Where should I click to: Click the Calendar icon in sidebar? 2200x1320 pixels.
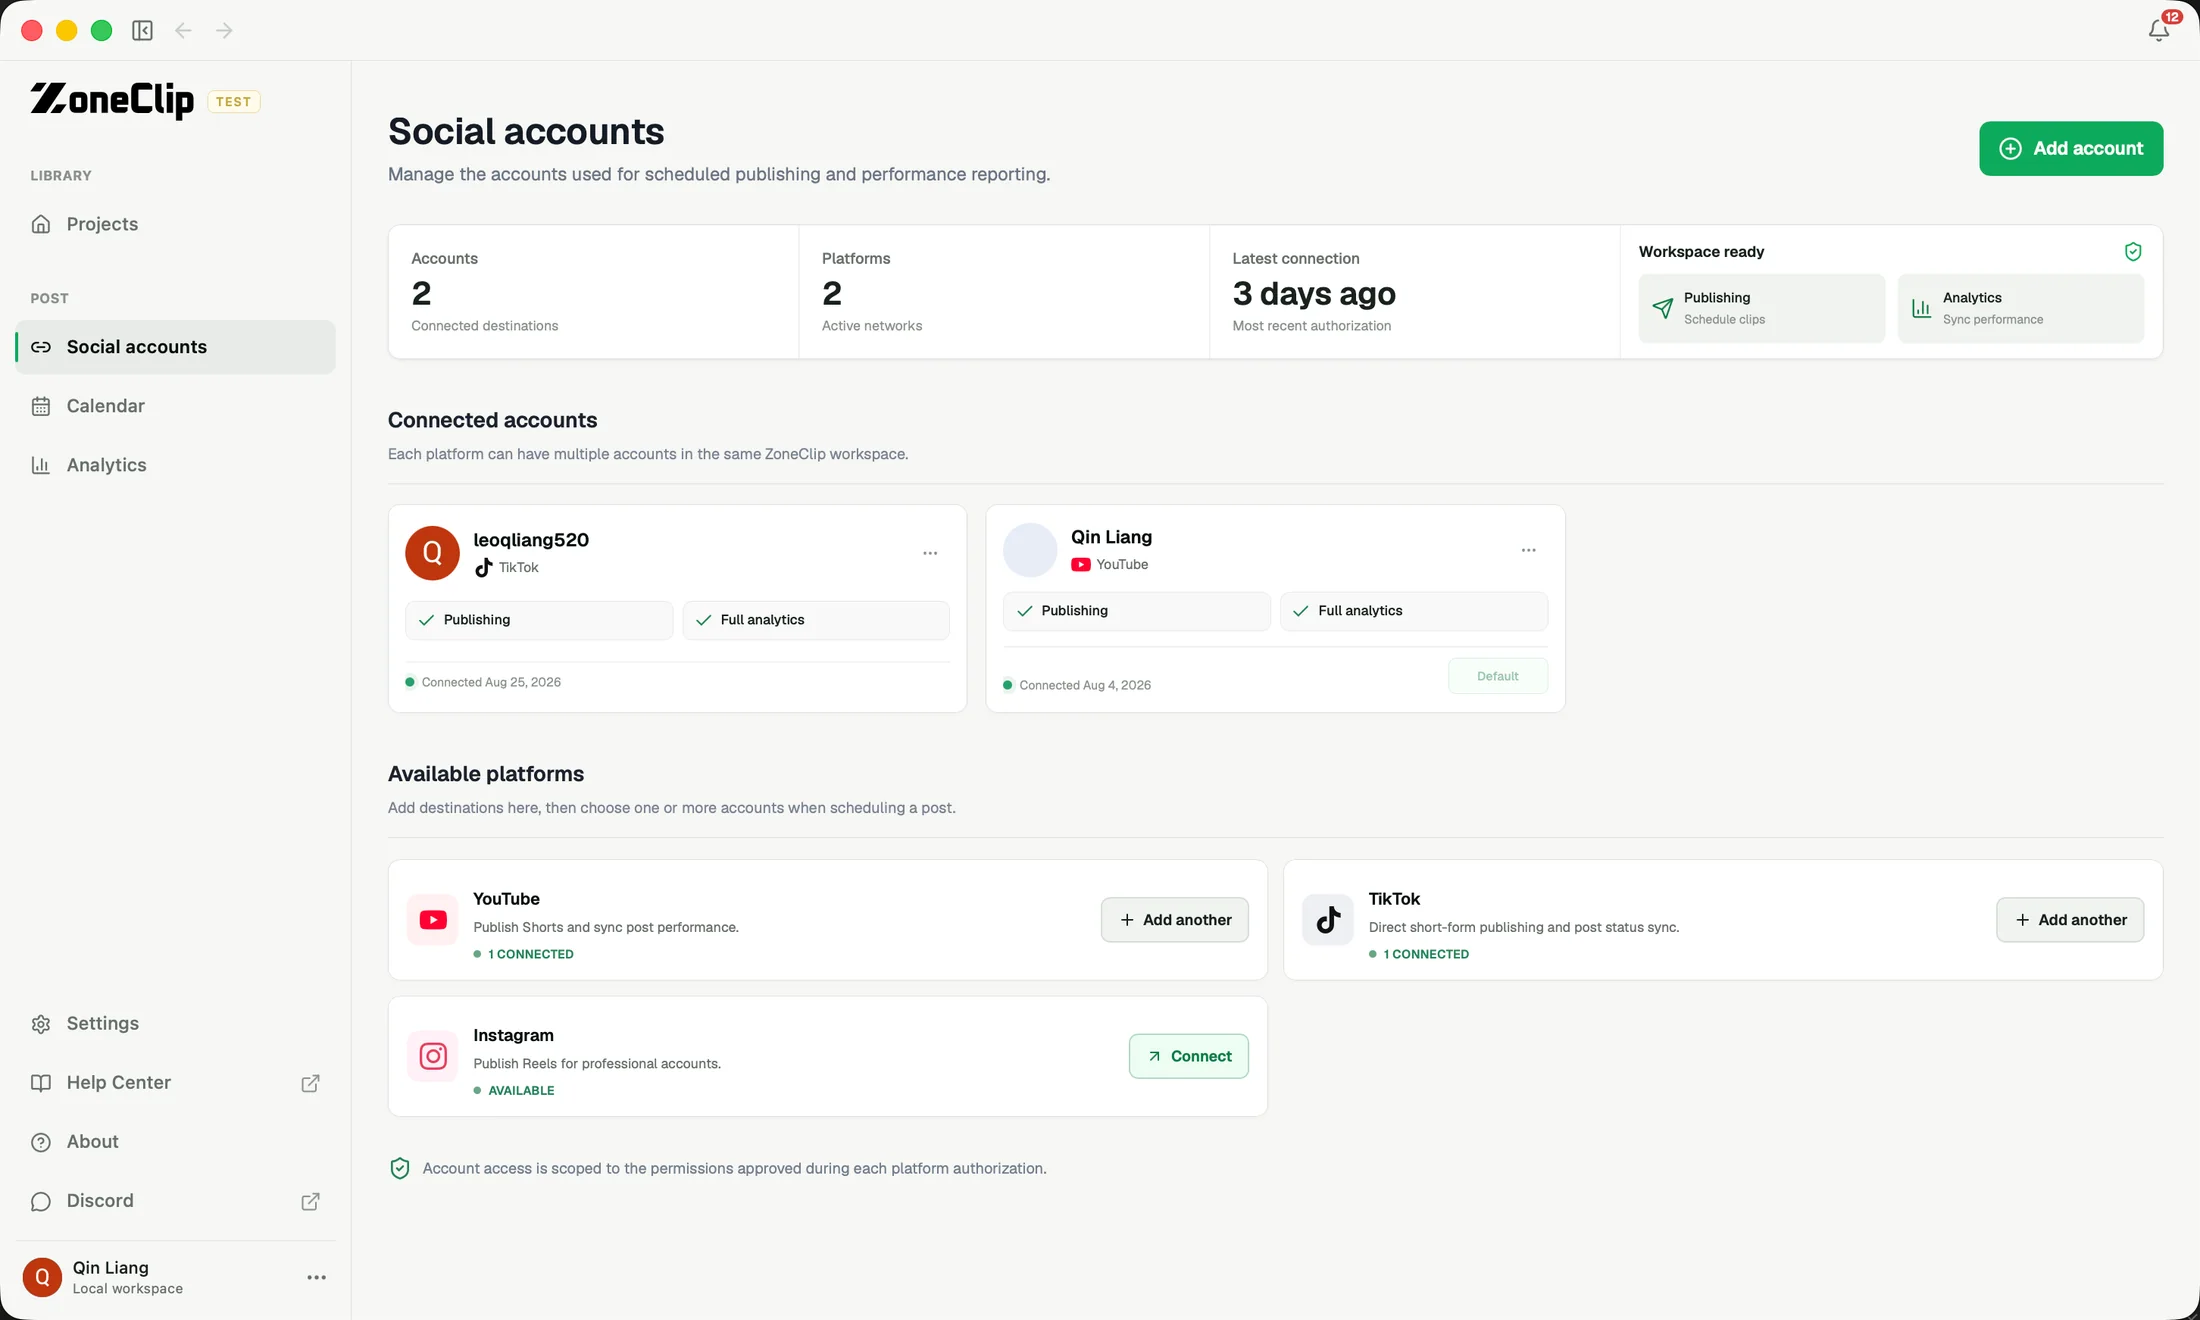(x=41, y=406)
